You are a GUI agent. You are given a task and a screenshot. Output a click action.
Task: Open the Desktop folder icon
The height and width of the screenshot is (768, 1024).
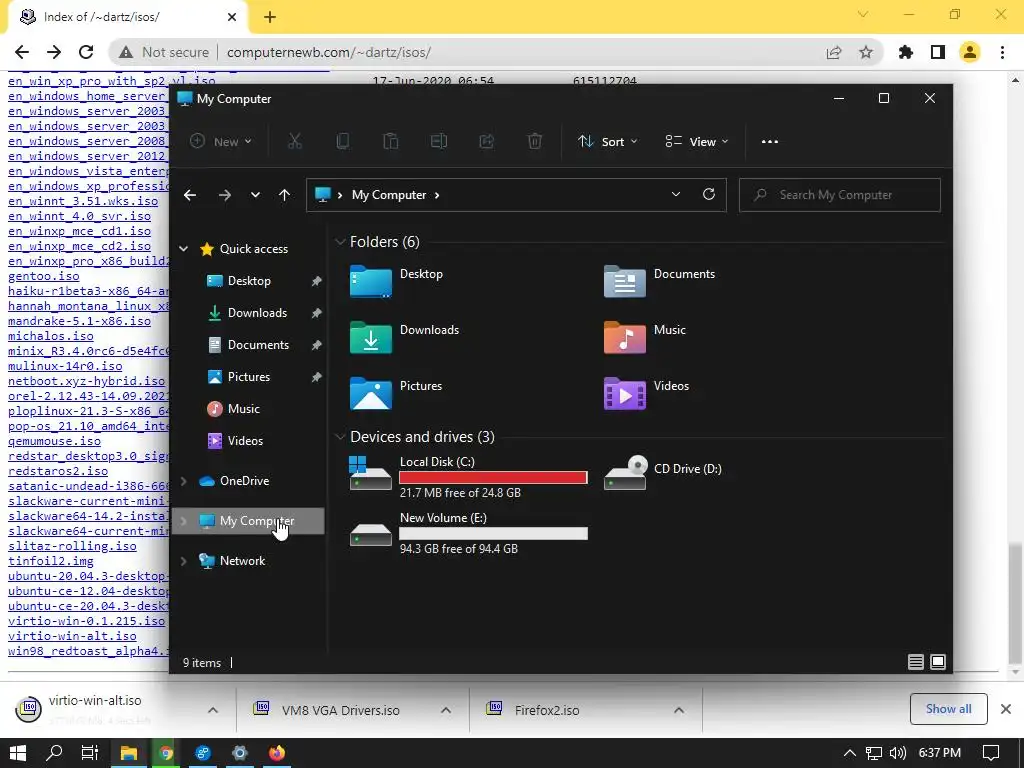click(371, 281)
